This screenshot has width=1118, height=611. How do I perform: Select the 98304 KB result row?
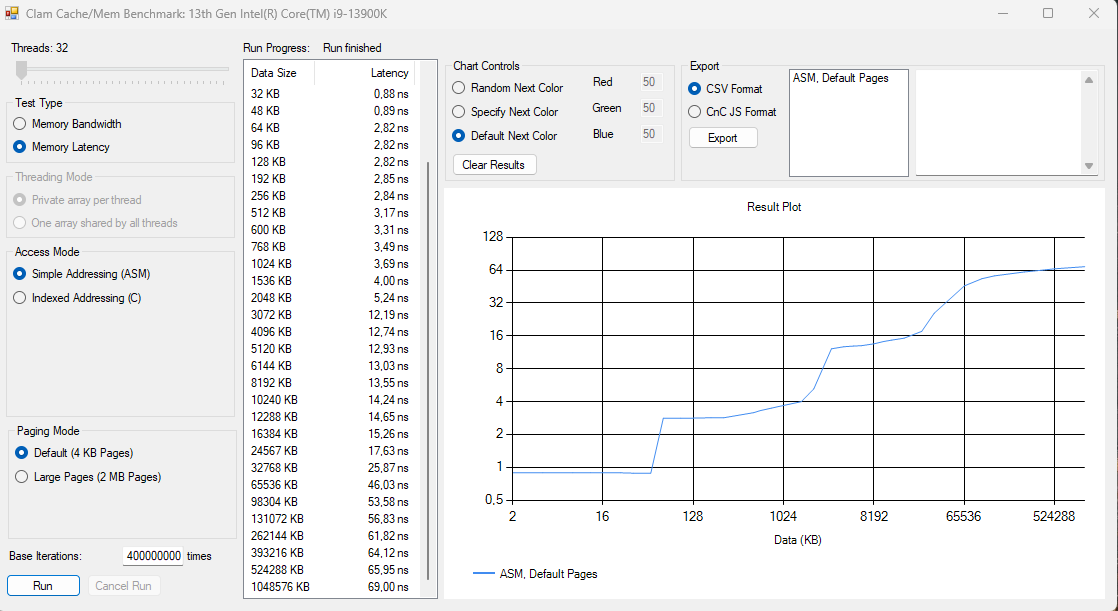click(x=330, y=502)
